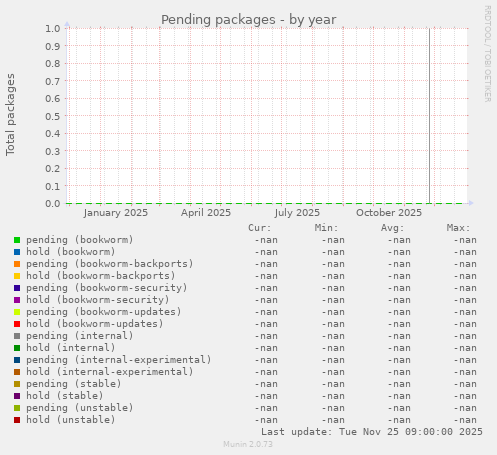
Task: Click the 'October 2025' axis label
Action: pos(389,213)
